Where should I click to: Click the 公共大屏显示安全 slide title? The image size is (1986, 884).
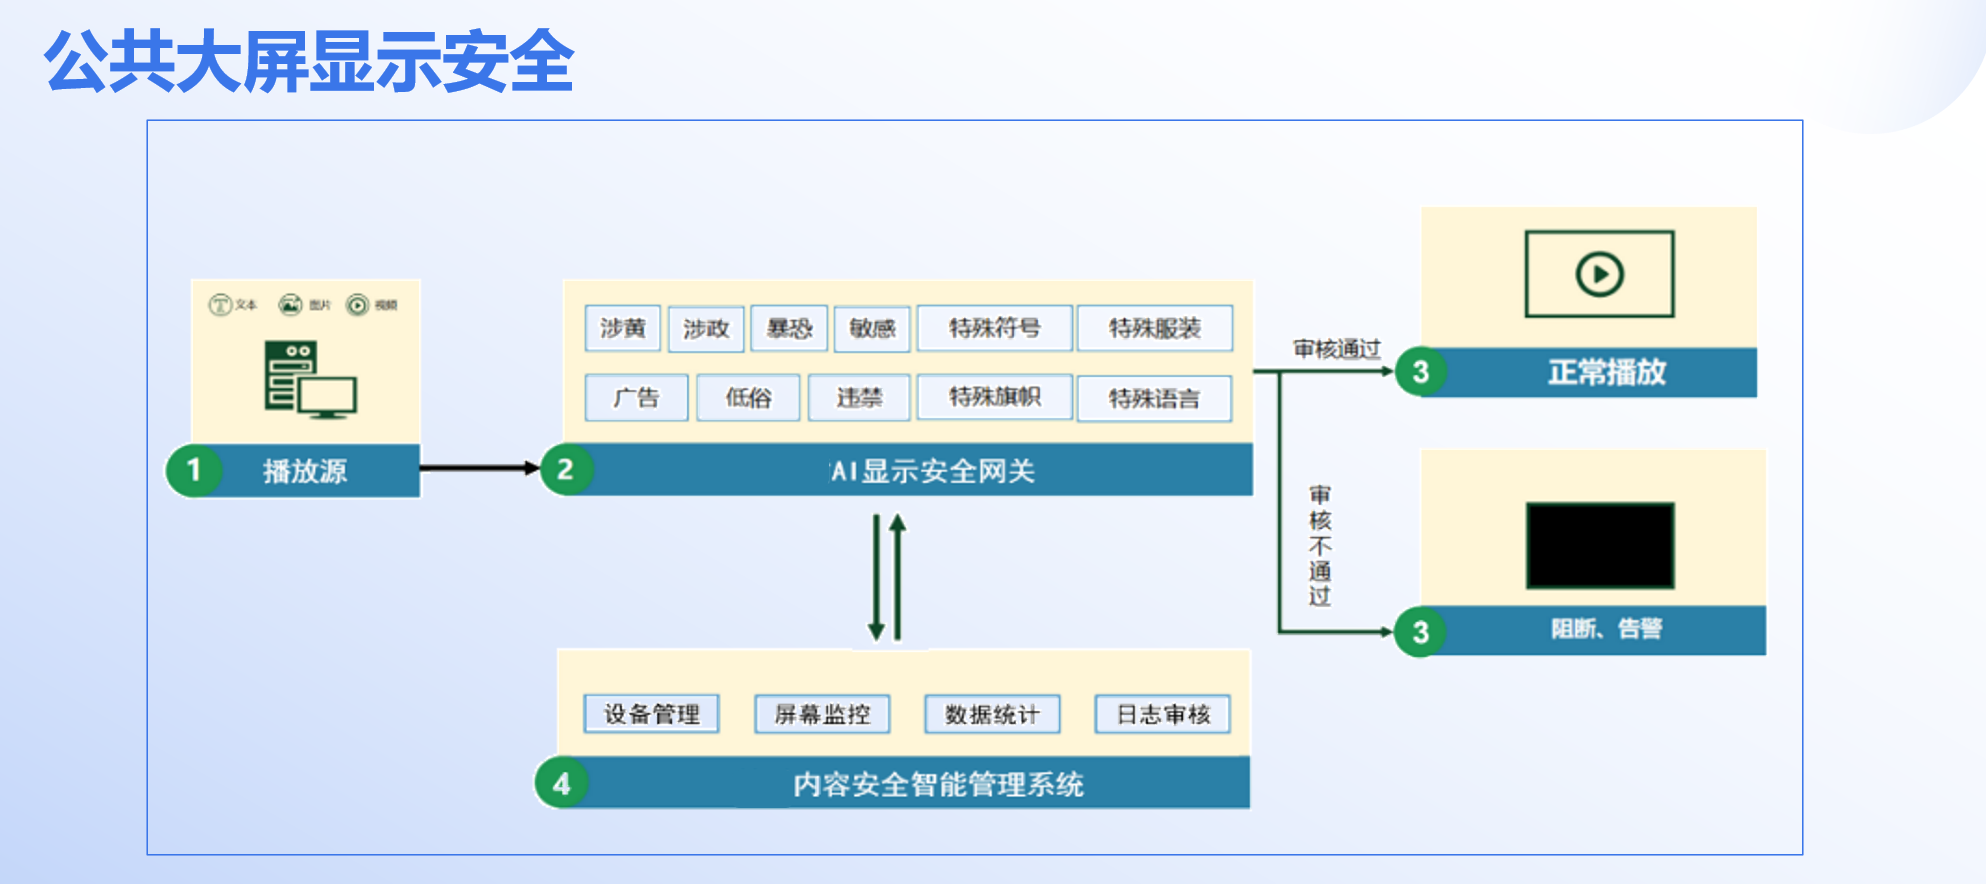pos(309,62)
